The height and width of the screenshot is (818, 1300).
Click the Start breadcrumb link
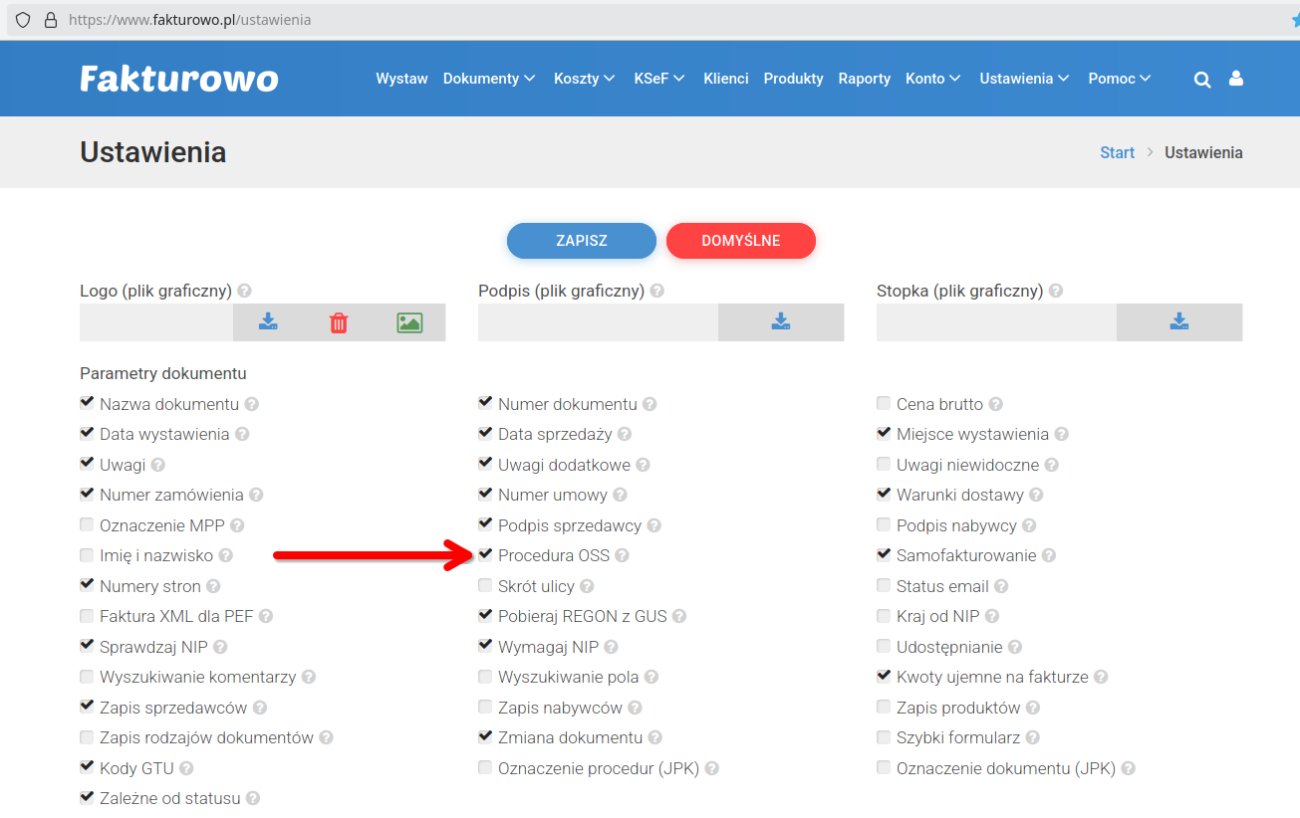click(1117, 152)
